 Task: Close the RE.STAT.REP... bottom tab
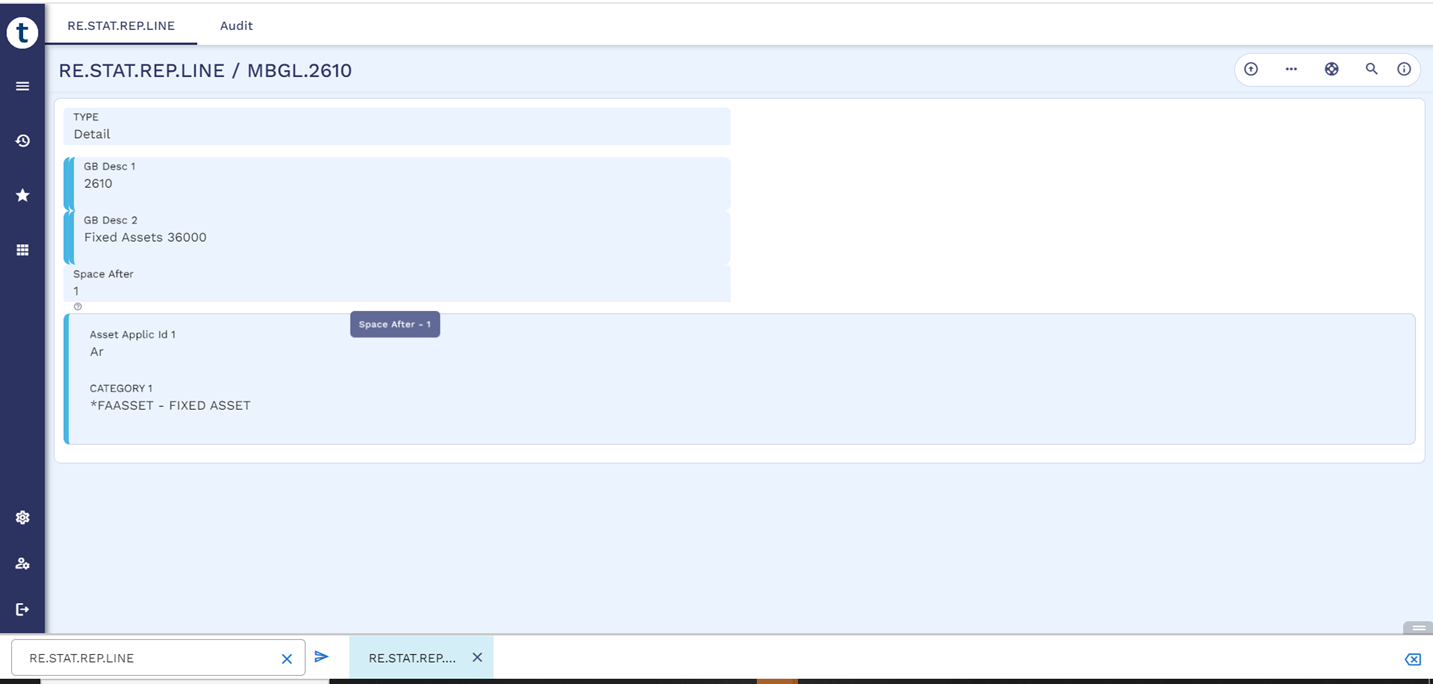[477, 657]
